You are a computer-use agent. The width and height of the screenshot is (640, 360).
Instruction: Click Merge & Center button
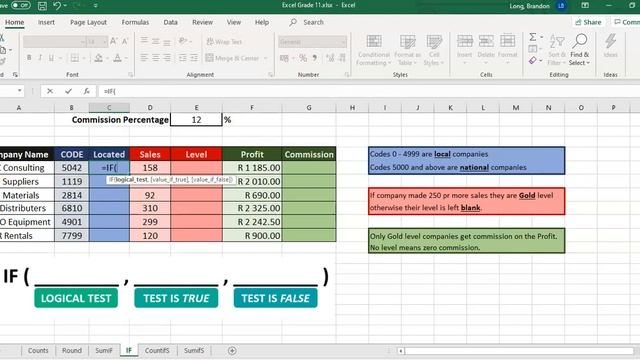[x=232, y=58]
